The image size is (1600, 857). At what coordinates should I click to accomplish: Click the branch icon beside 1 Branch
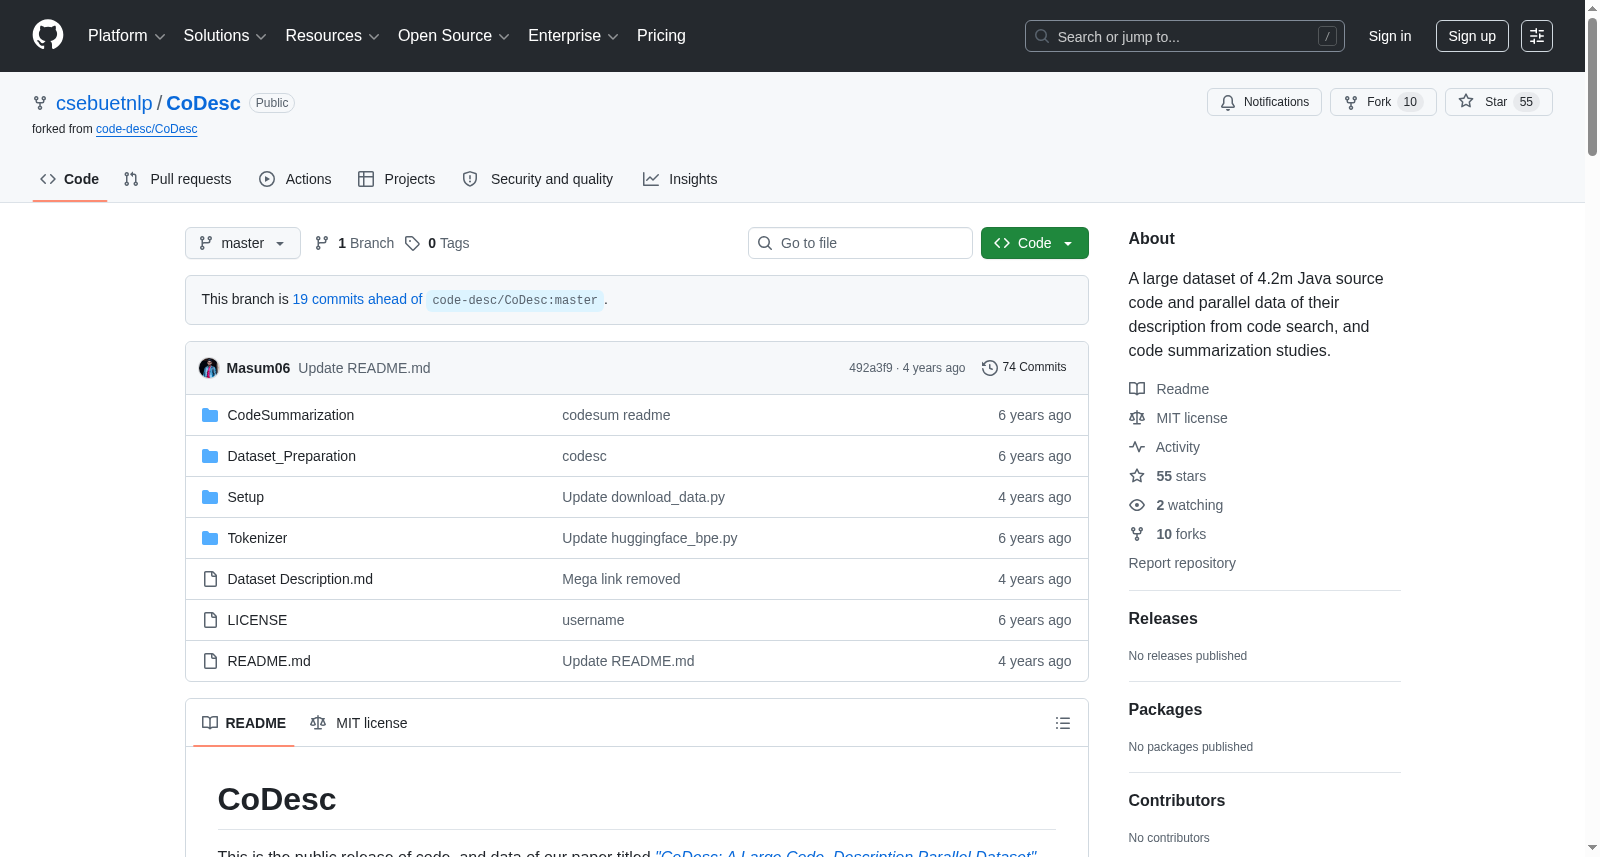pos(322,243)
